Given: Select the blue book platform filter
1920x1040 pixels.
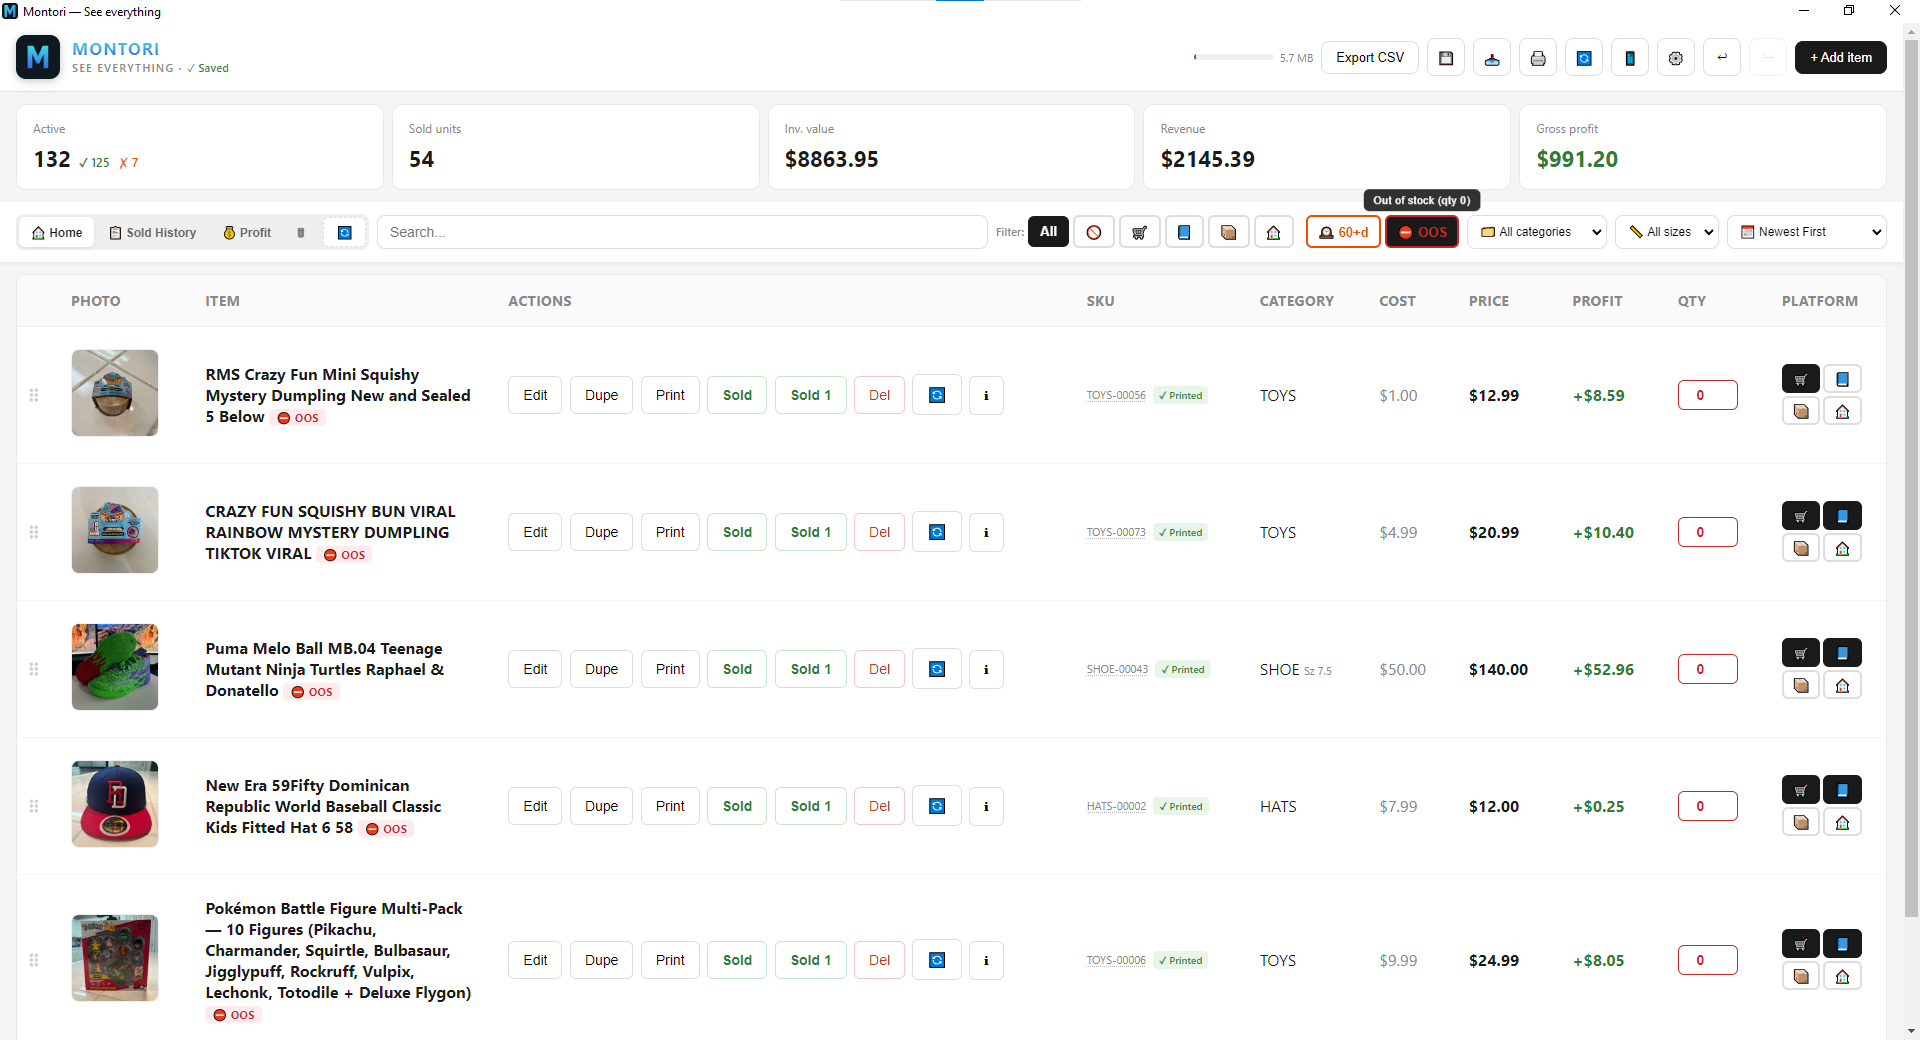Looking at the screenshot, I should pyautogui.click(x=1184, y=232).
